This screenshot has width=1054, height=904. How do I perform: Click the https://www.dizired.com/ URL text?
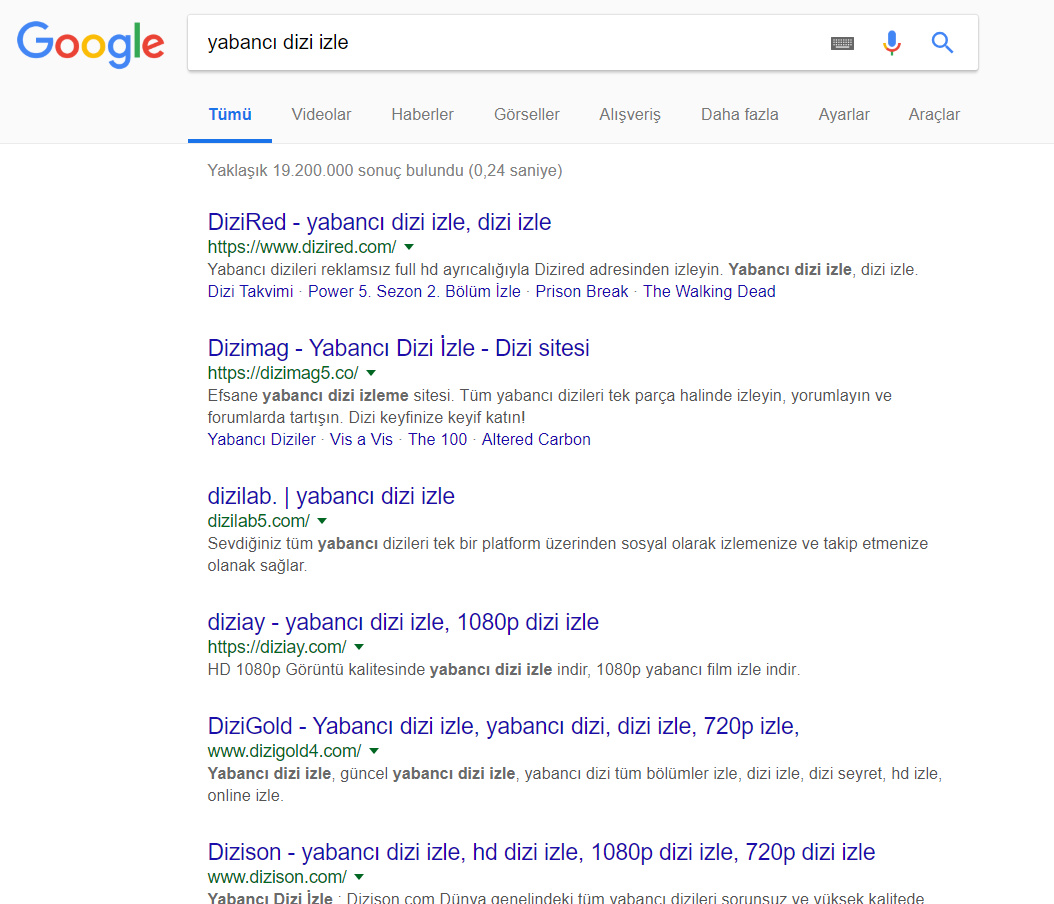302,247
